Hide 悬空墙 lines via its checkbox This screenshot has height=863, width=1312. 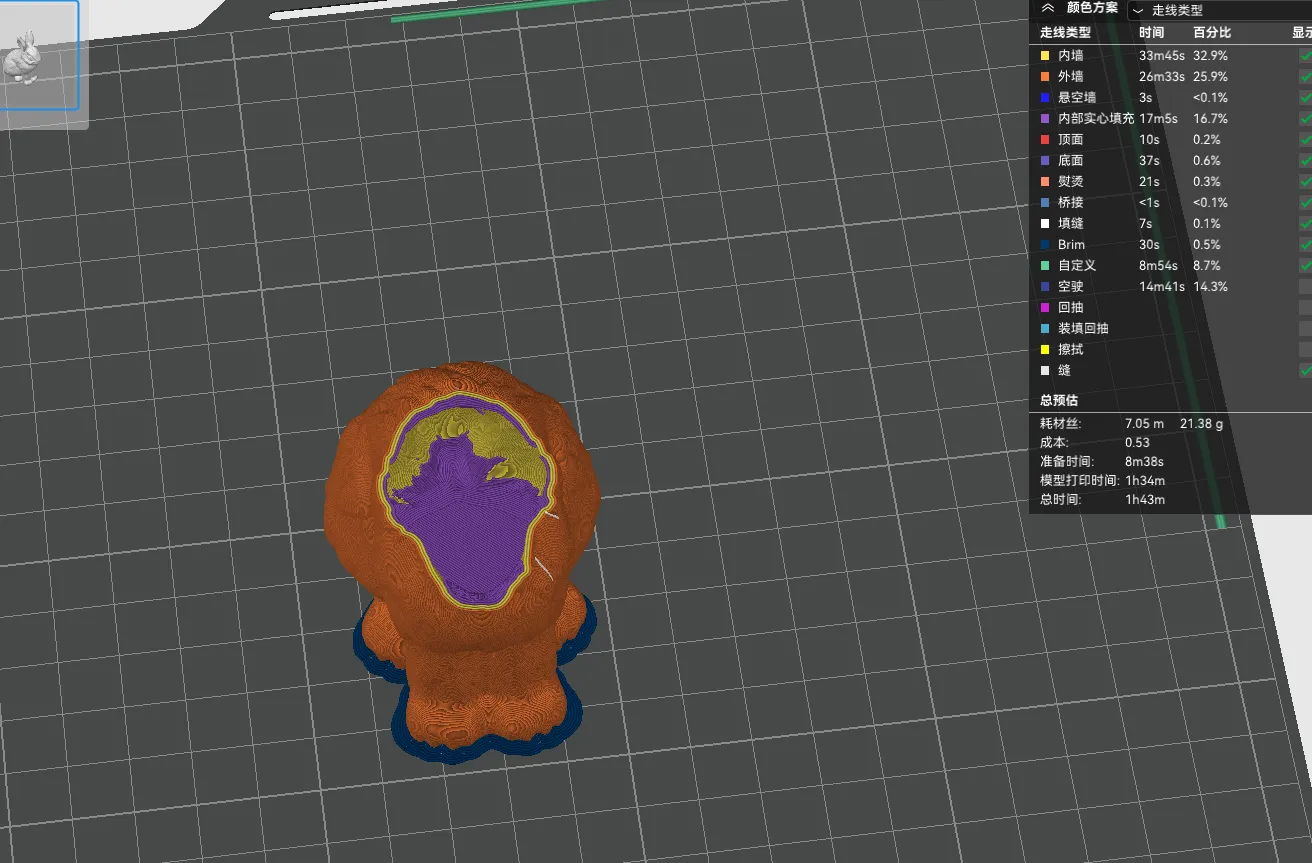click(1306, 98)
